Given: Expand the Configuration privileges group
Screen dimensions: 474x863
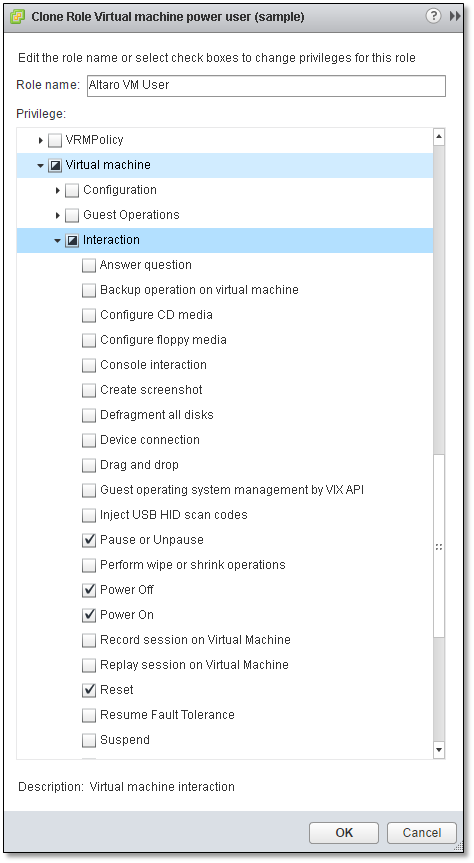Looking at the screenshot, I should [x=58, y=190].
